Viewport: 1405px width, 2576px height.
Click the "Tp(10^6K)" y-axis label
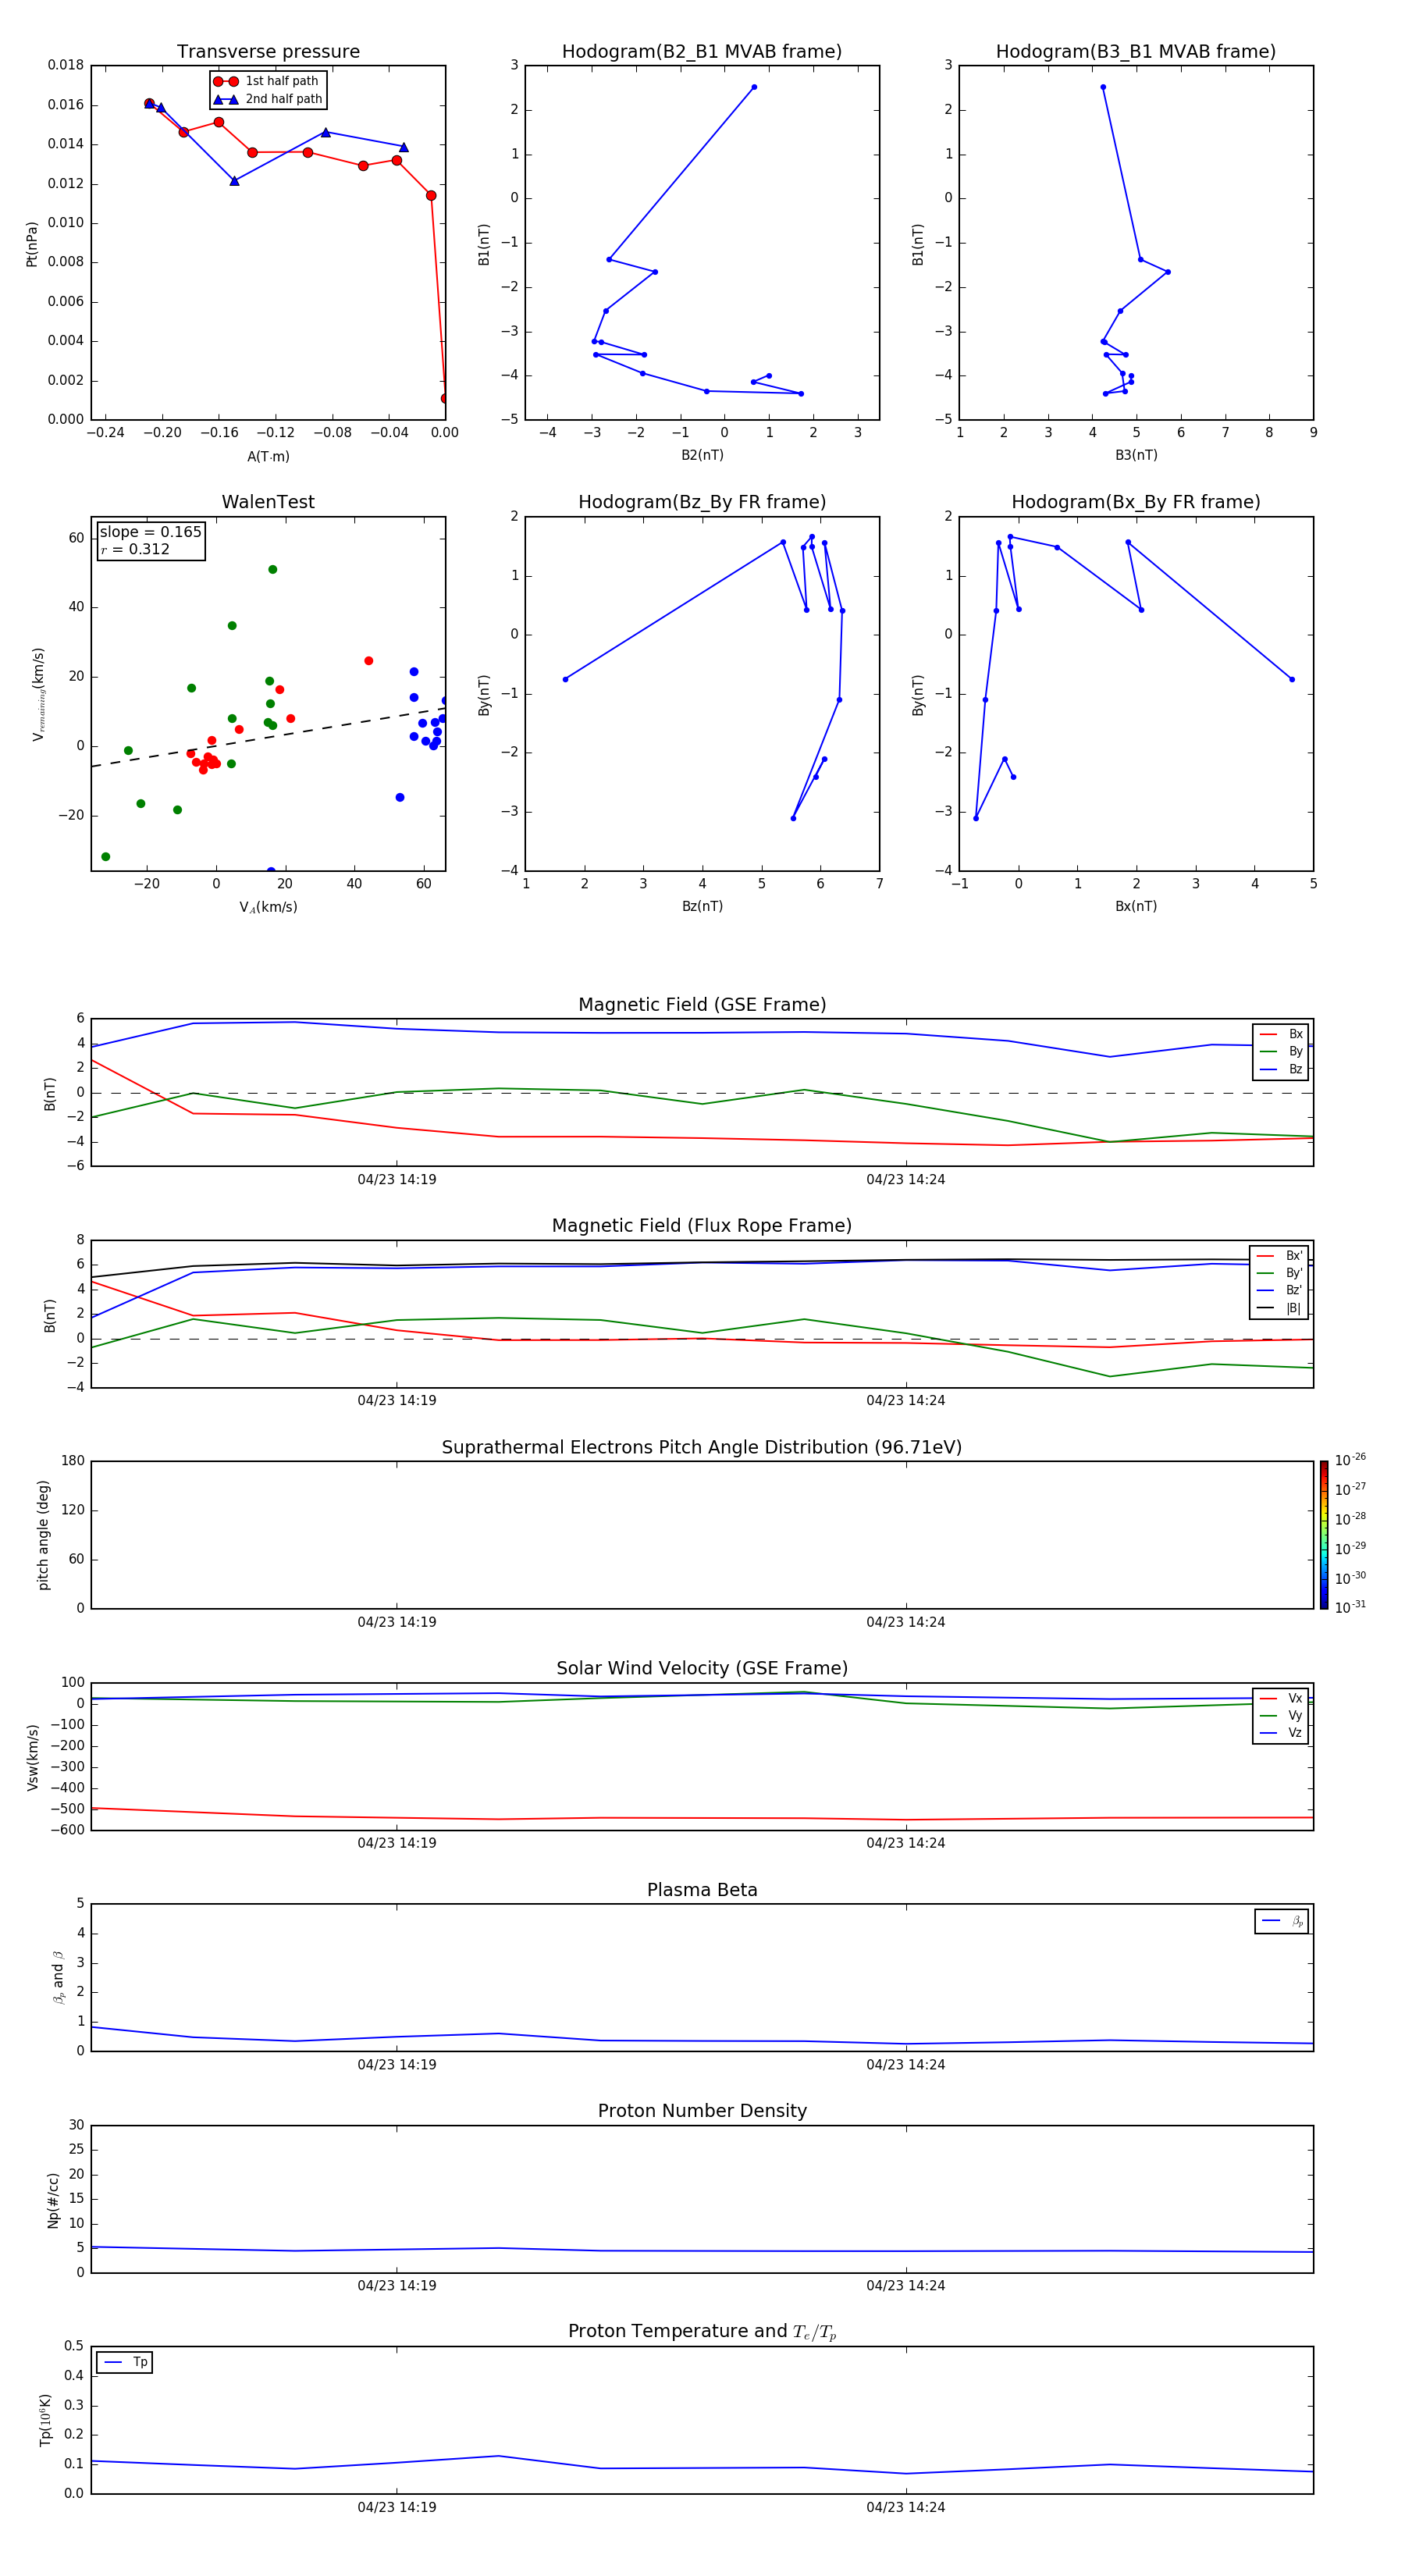point(45,2420)
